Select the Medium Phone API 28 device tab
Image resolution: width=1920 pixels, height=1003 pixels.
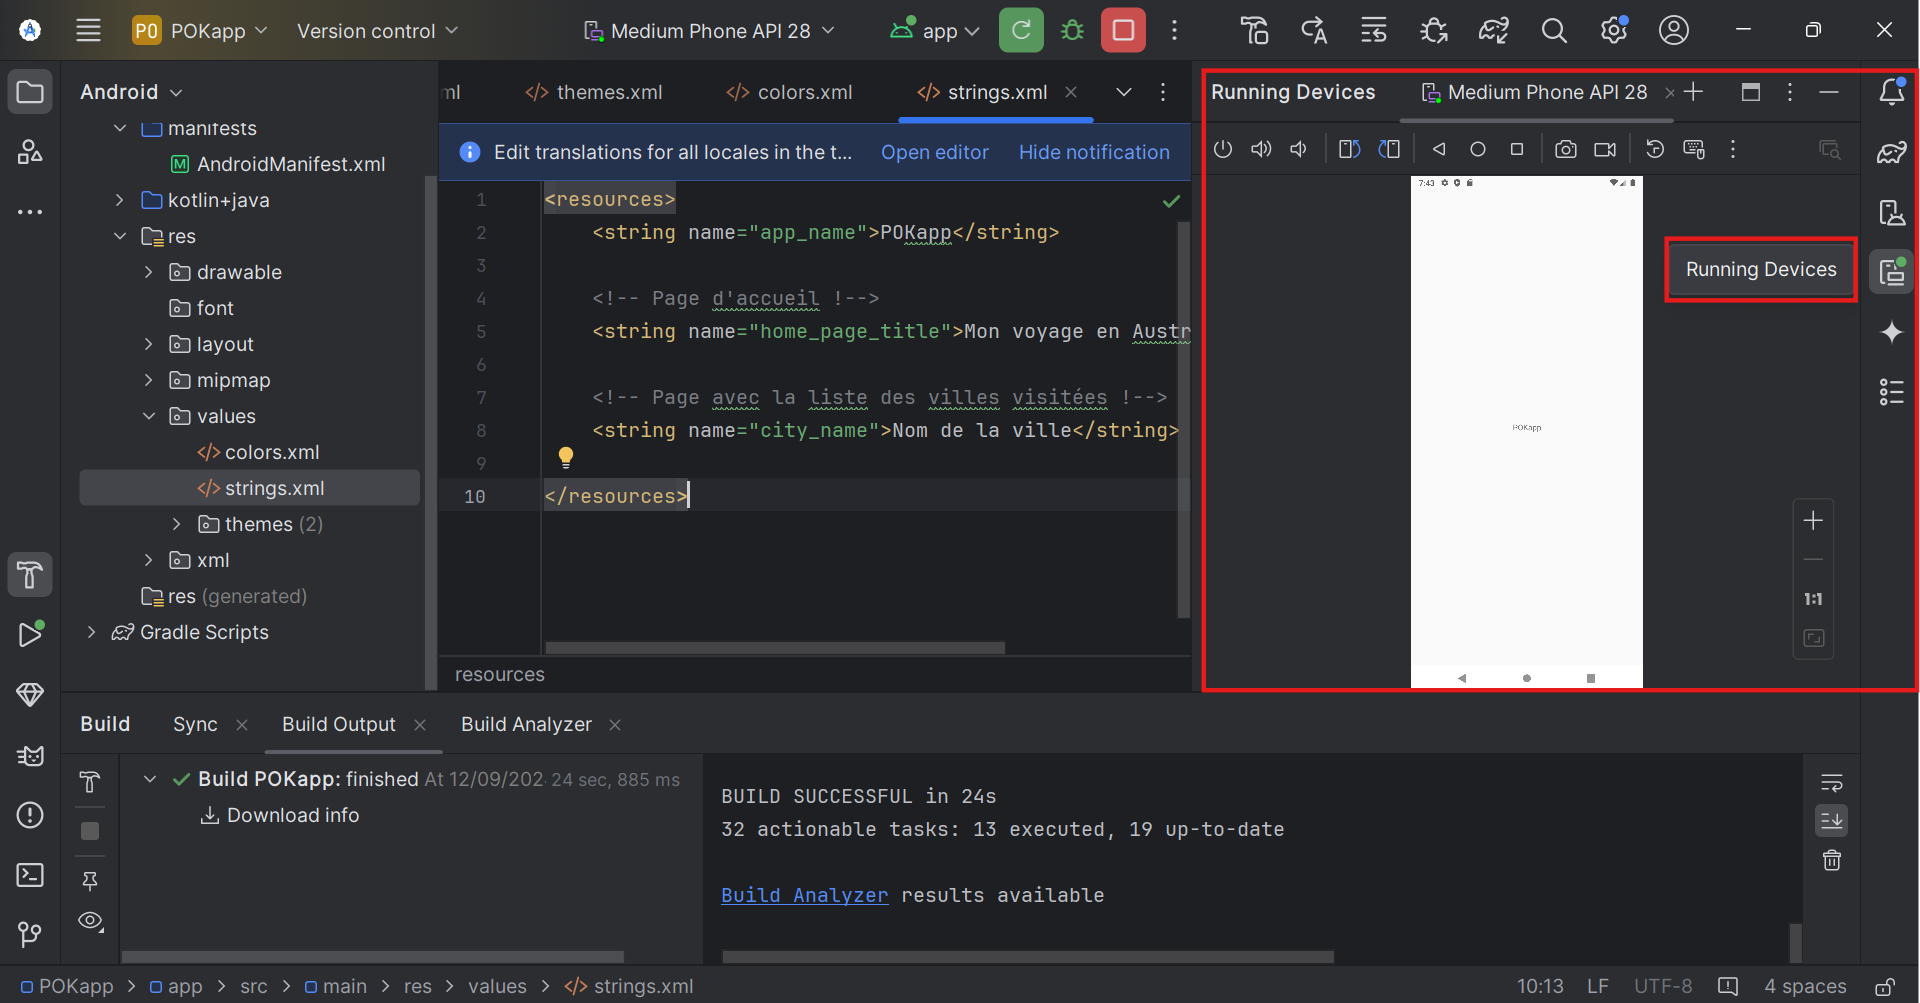click(1536, 92)
